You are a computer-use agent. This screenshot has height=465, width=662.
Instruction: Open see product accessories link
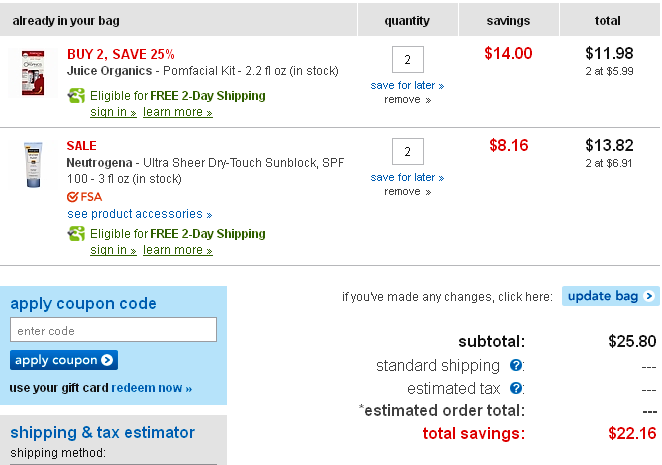139,214
